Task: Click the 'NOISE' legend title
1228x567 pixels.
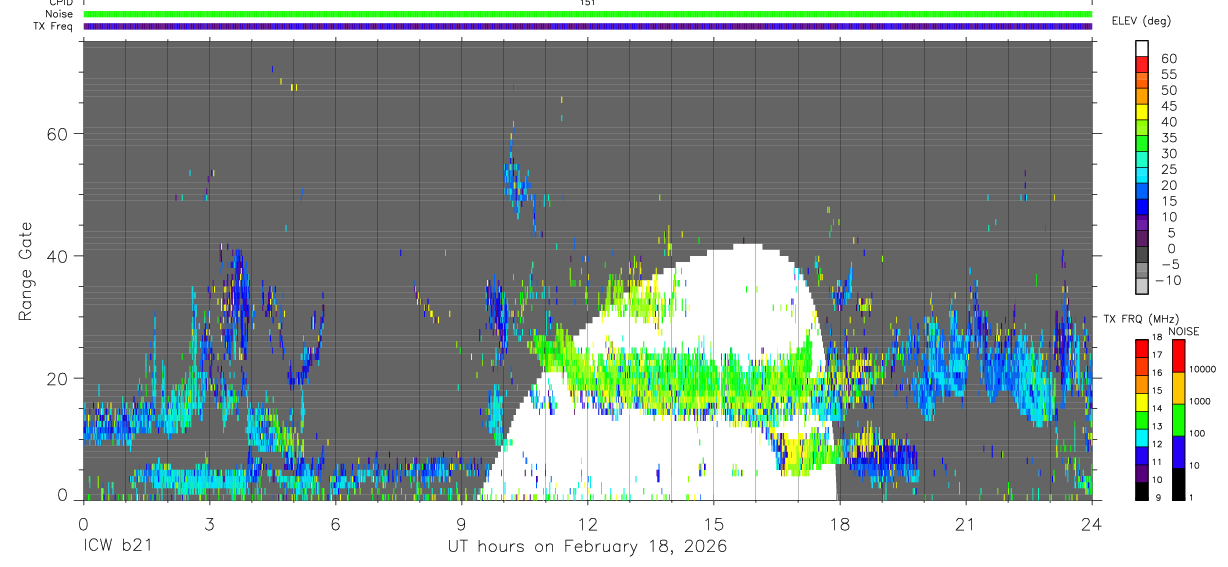Action: coord(1183,332)
